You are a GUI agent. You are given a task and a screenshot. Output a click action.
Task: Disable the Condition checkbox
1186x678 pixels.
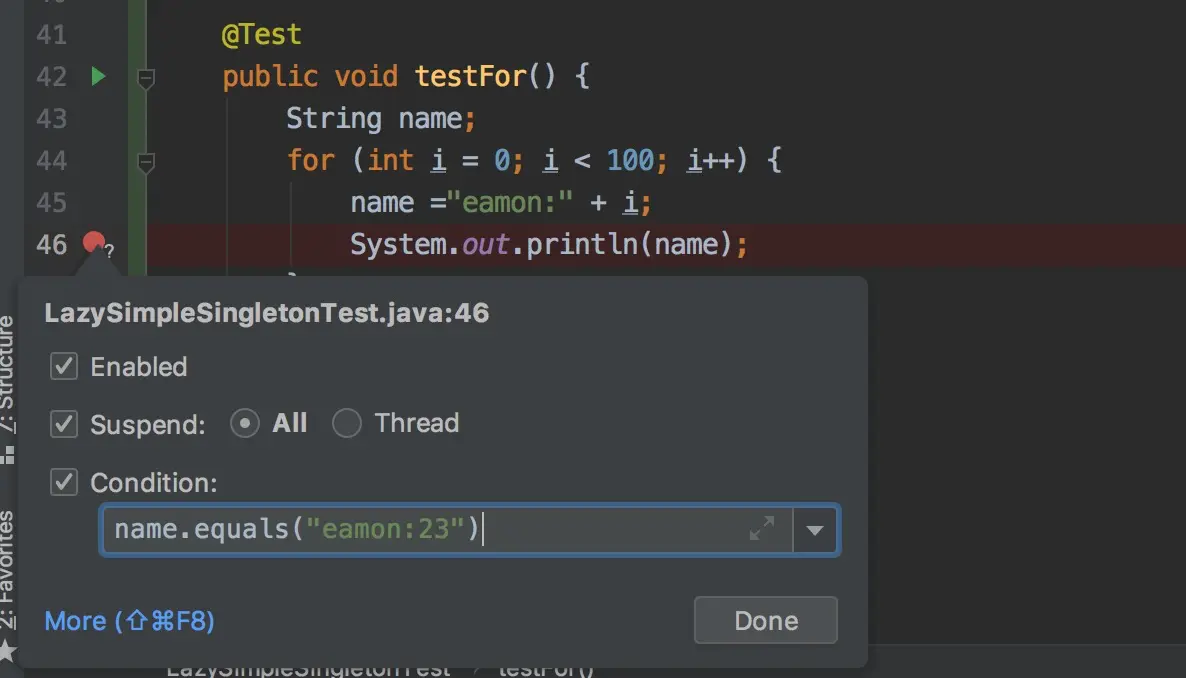(64, 482)
